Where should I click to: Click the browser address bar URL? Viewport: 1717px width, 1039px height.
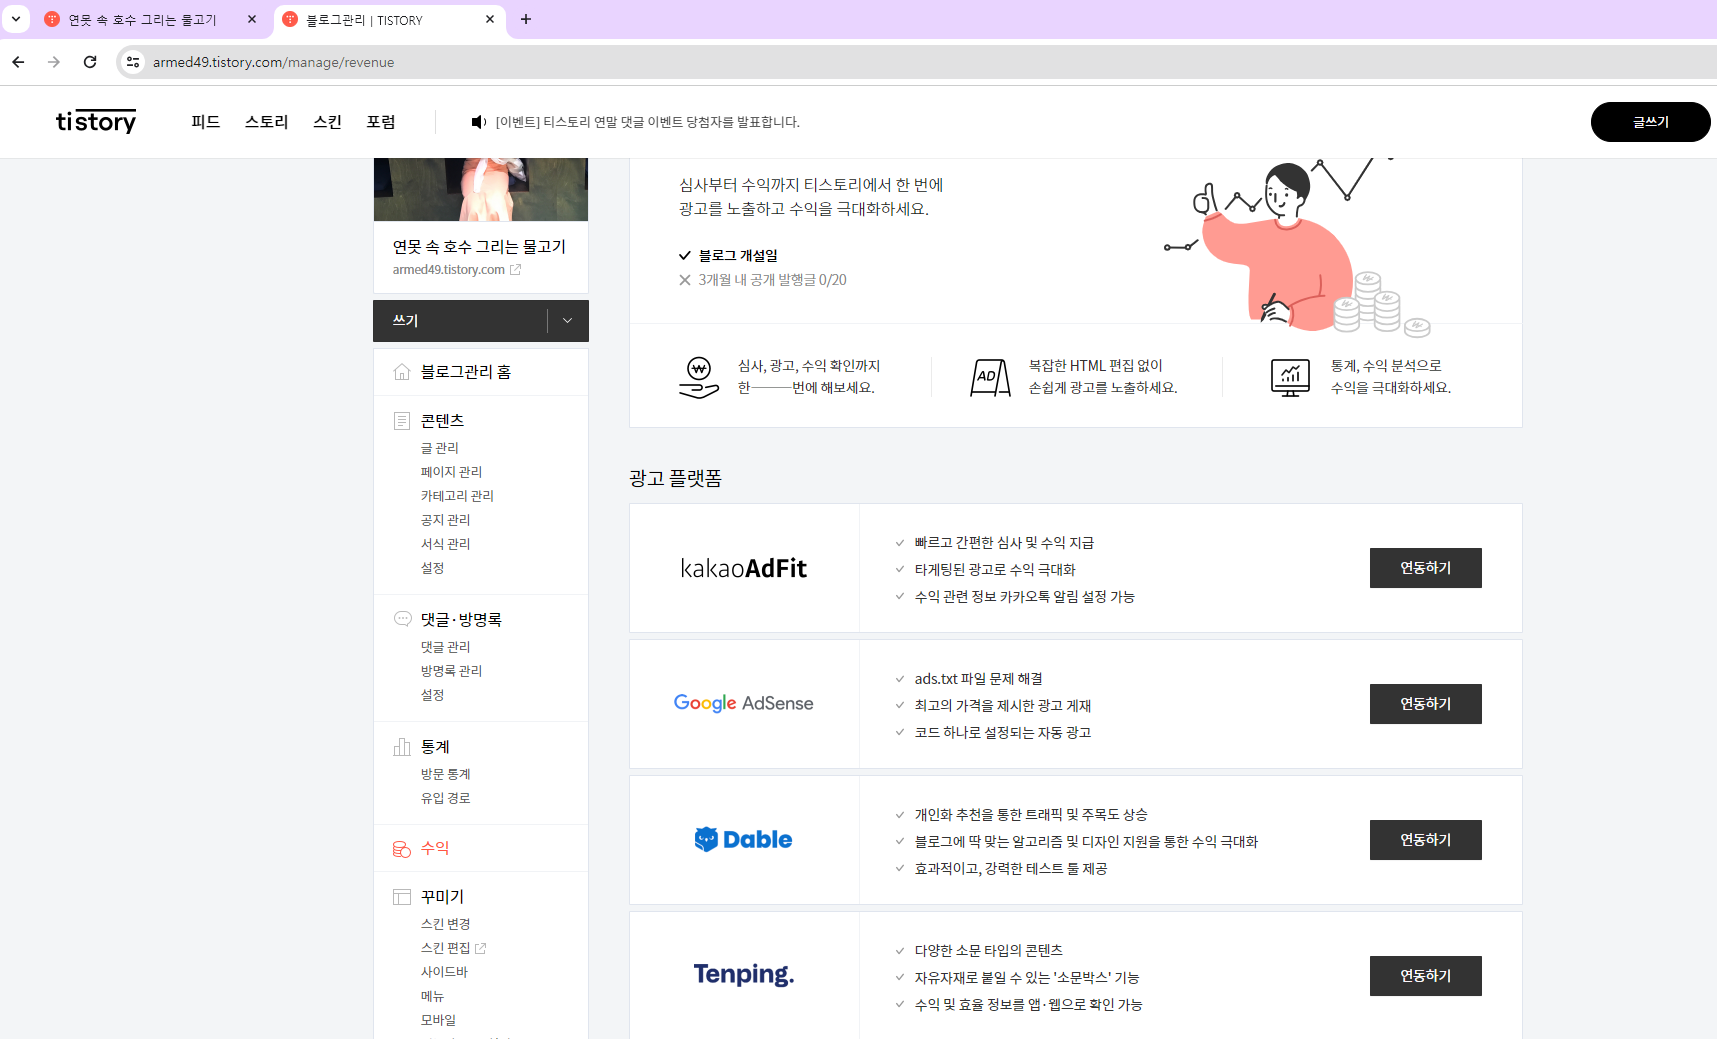(273, 62)
